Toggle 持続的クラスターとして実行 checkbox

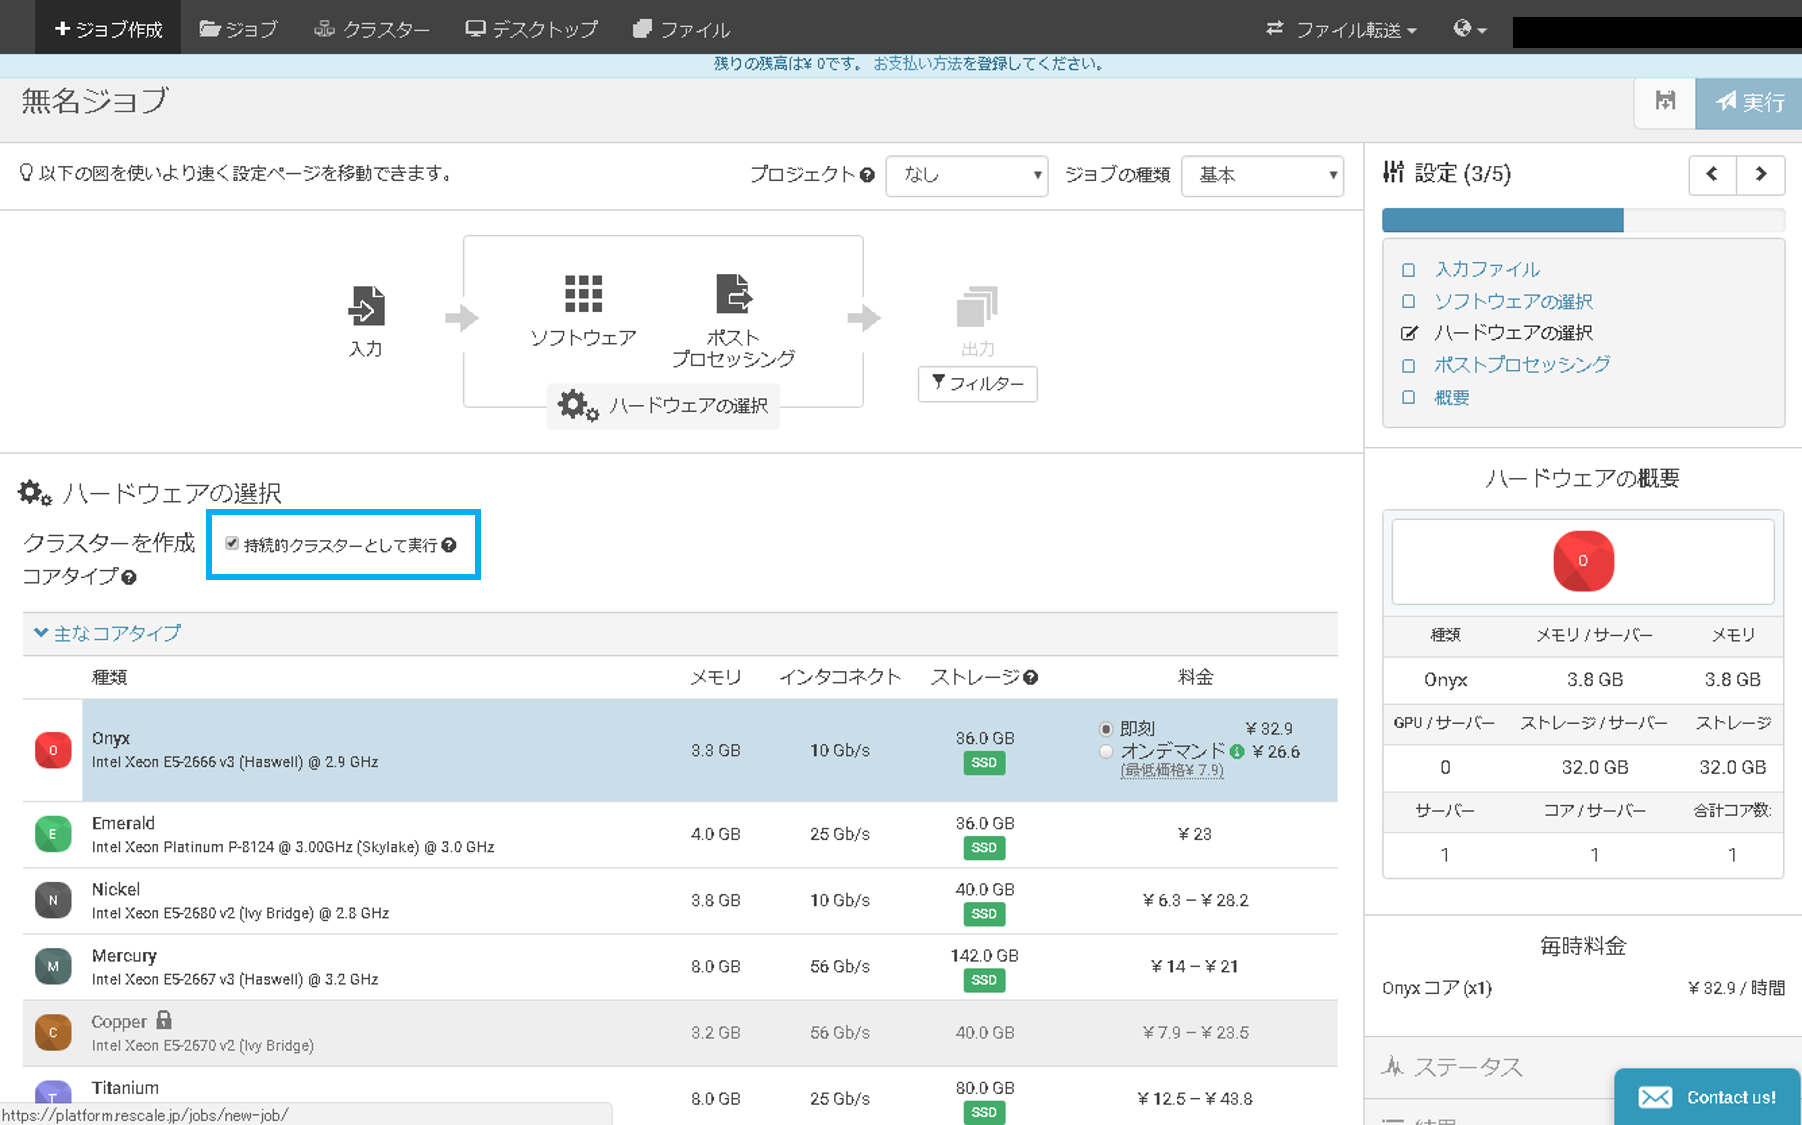(x=232, y=544)
